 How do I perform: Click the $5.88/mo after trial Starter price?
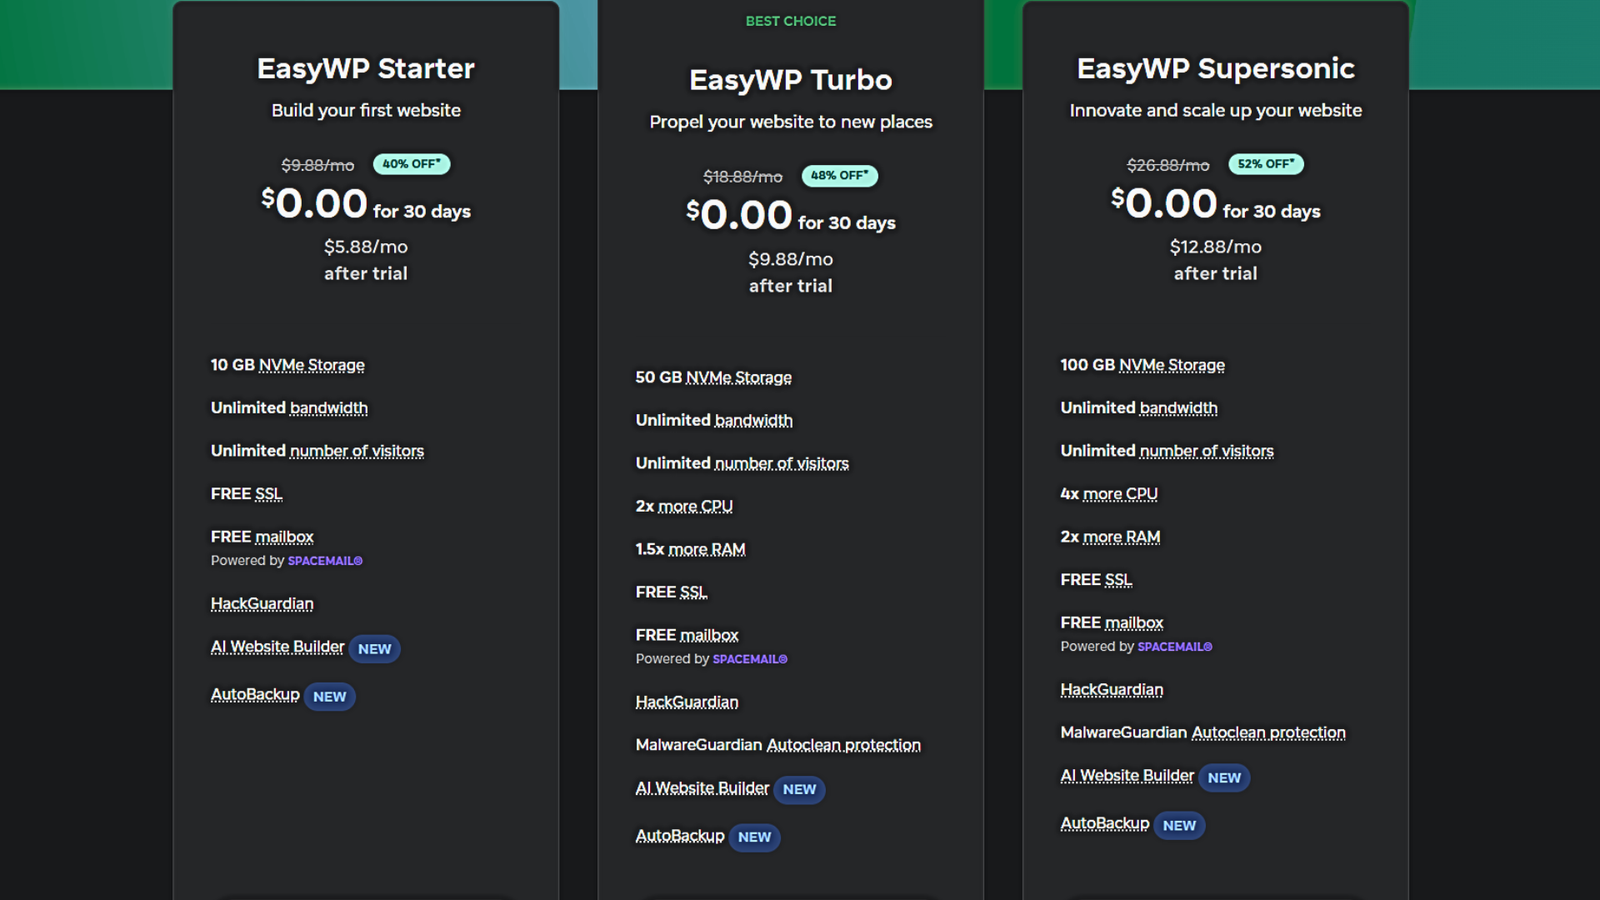366,247
